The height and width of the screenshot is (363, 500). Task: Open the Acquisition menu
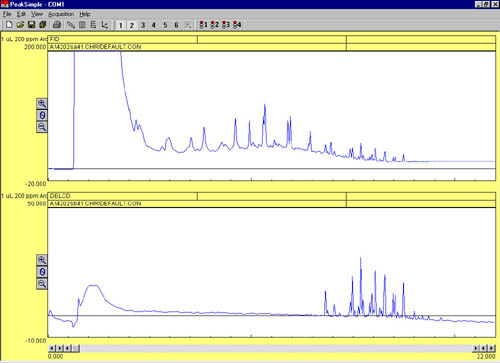(61, 14)
